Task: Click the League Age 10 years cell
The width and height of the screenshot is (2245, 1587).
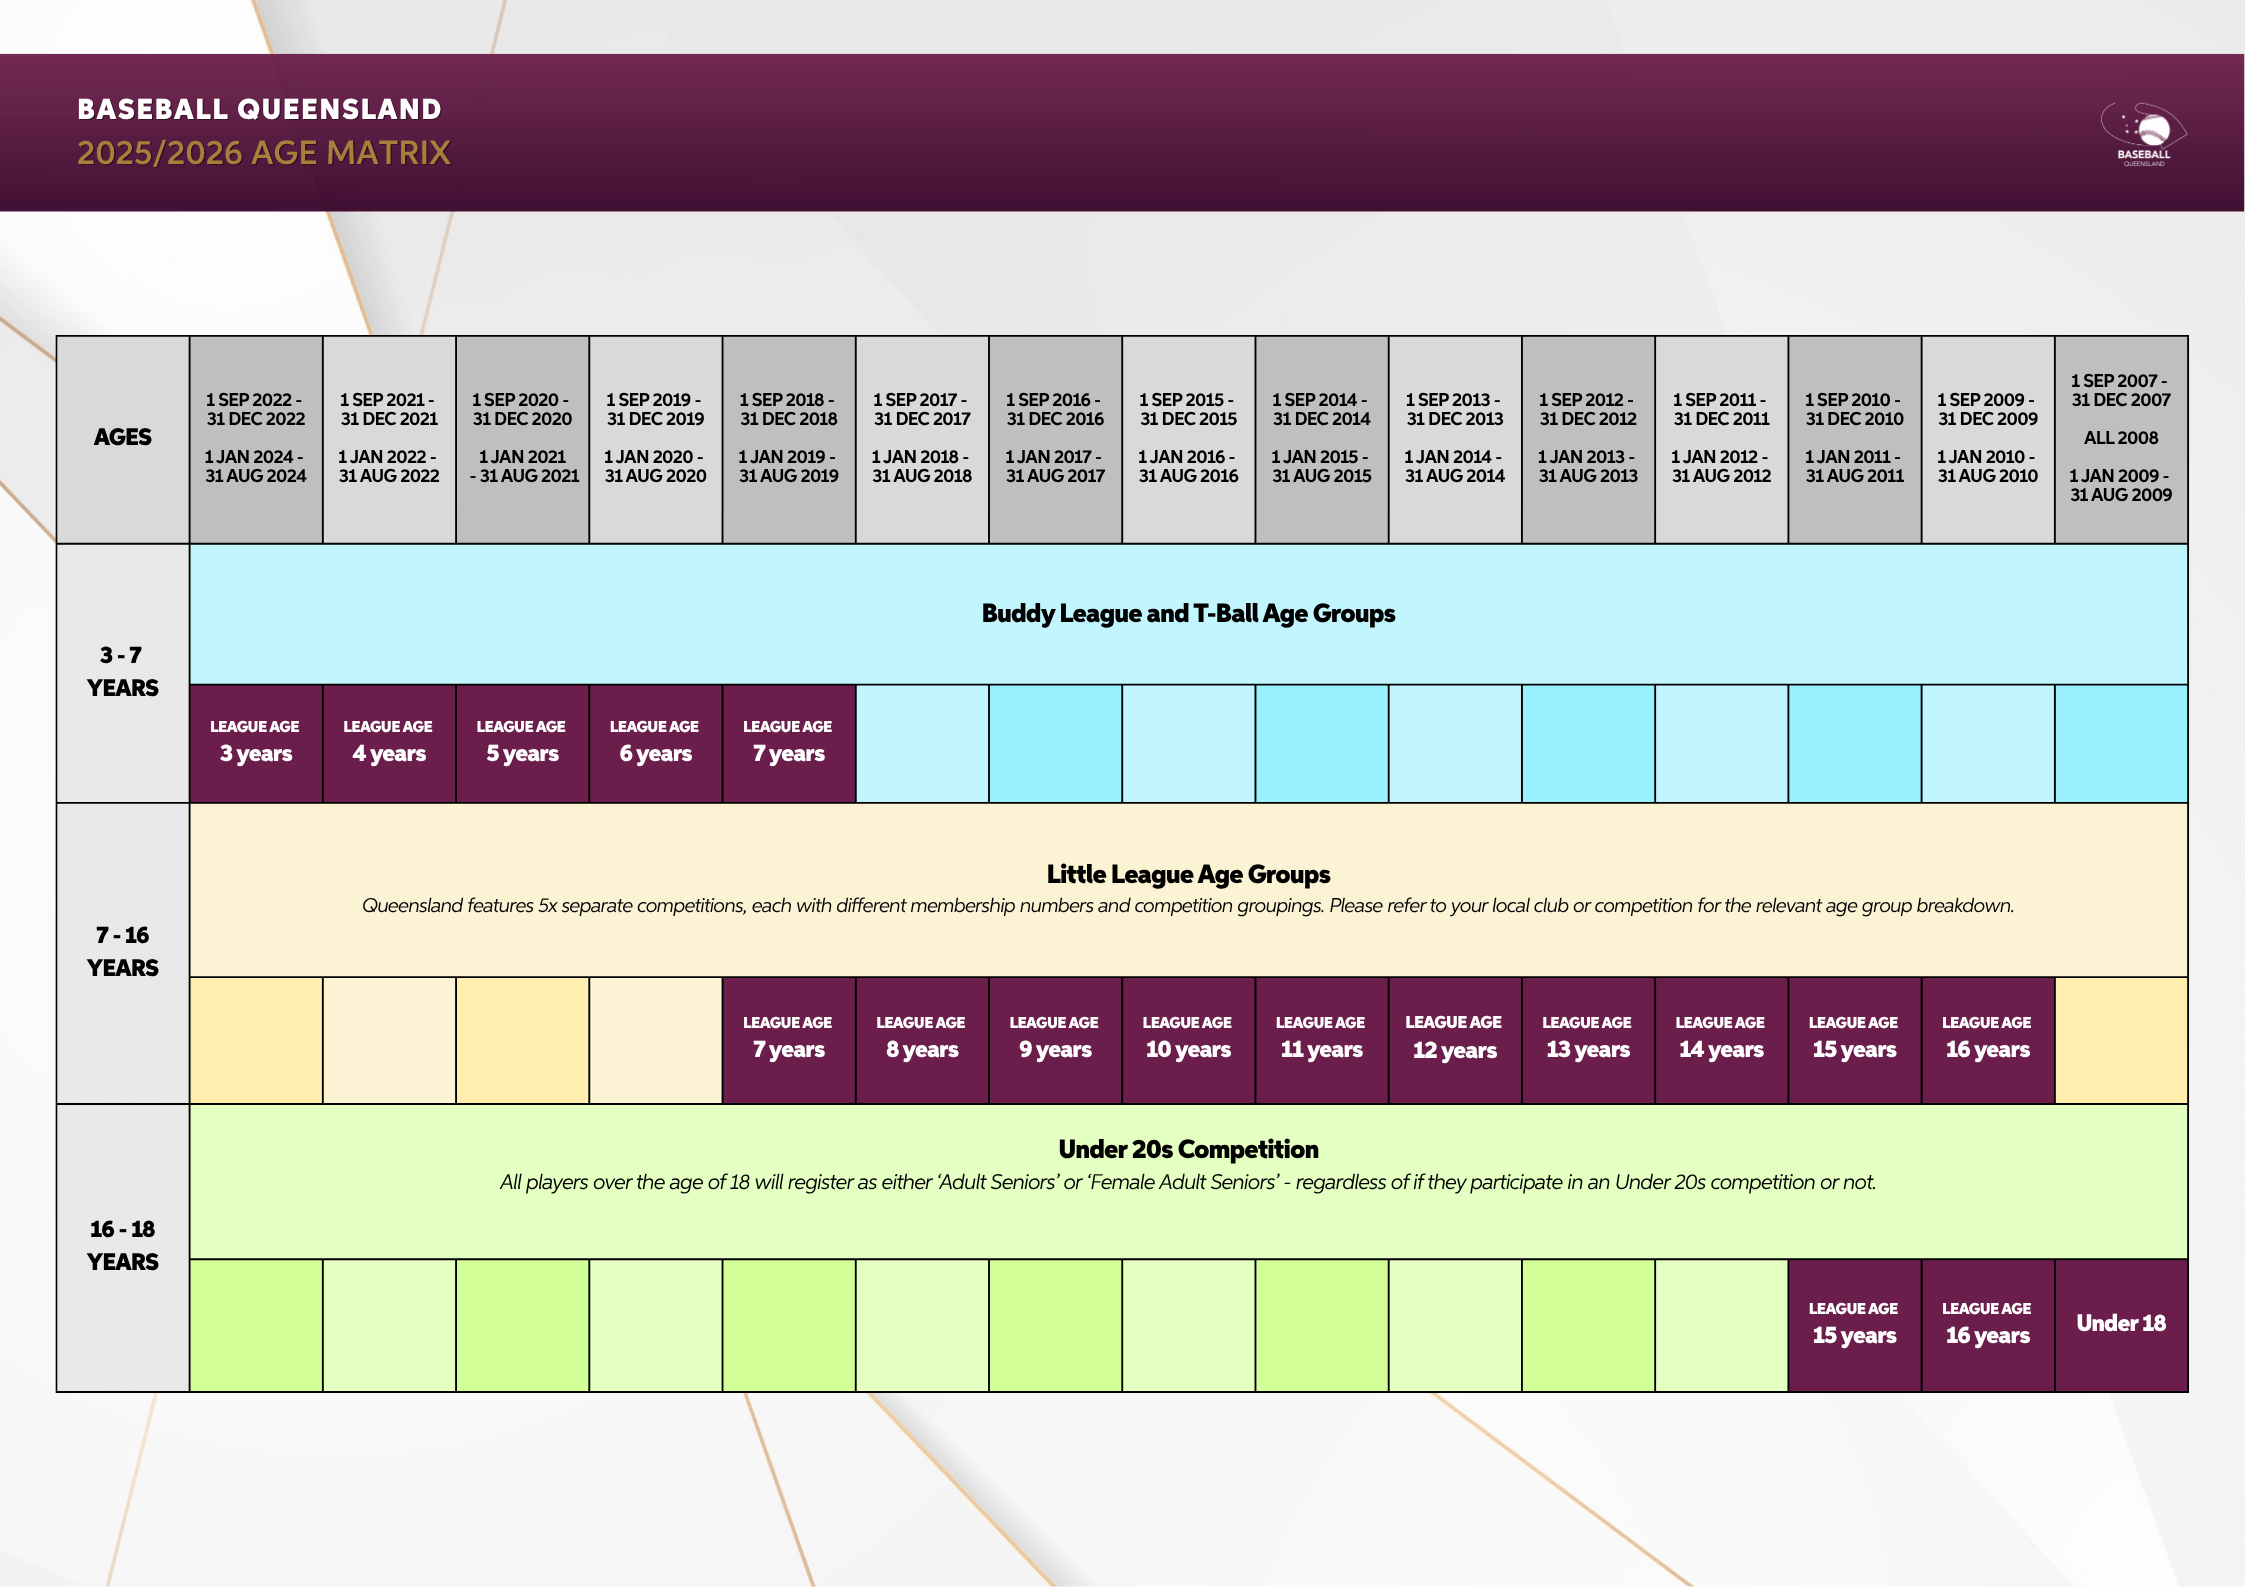Action: [1188, 1038]
